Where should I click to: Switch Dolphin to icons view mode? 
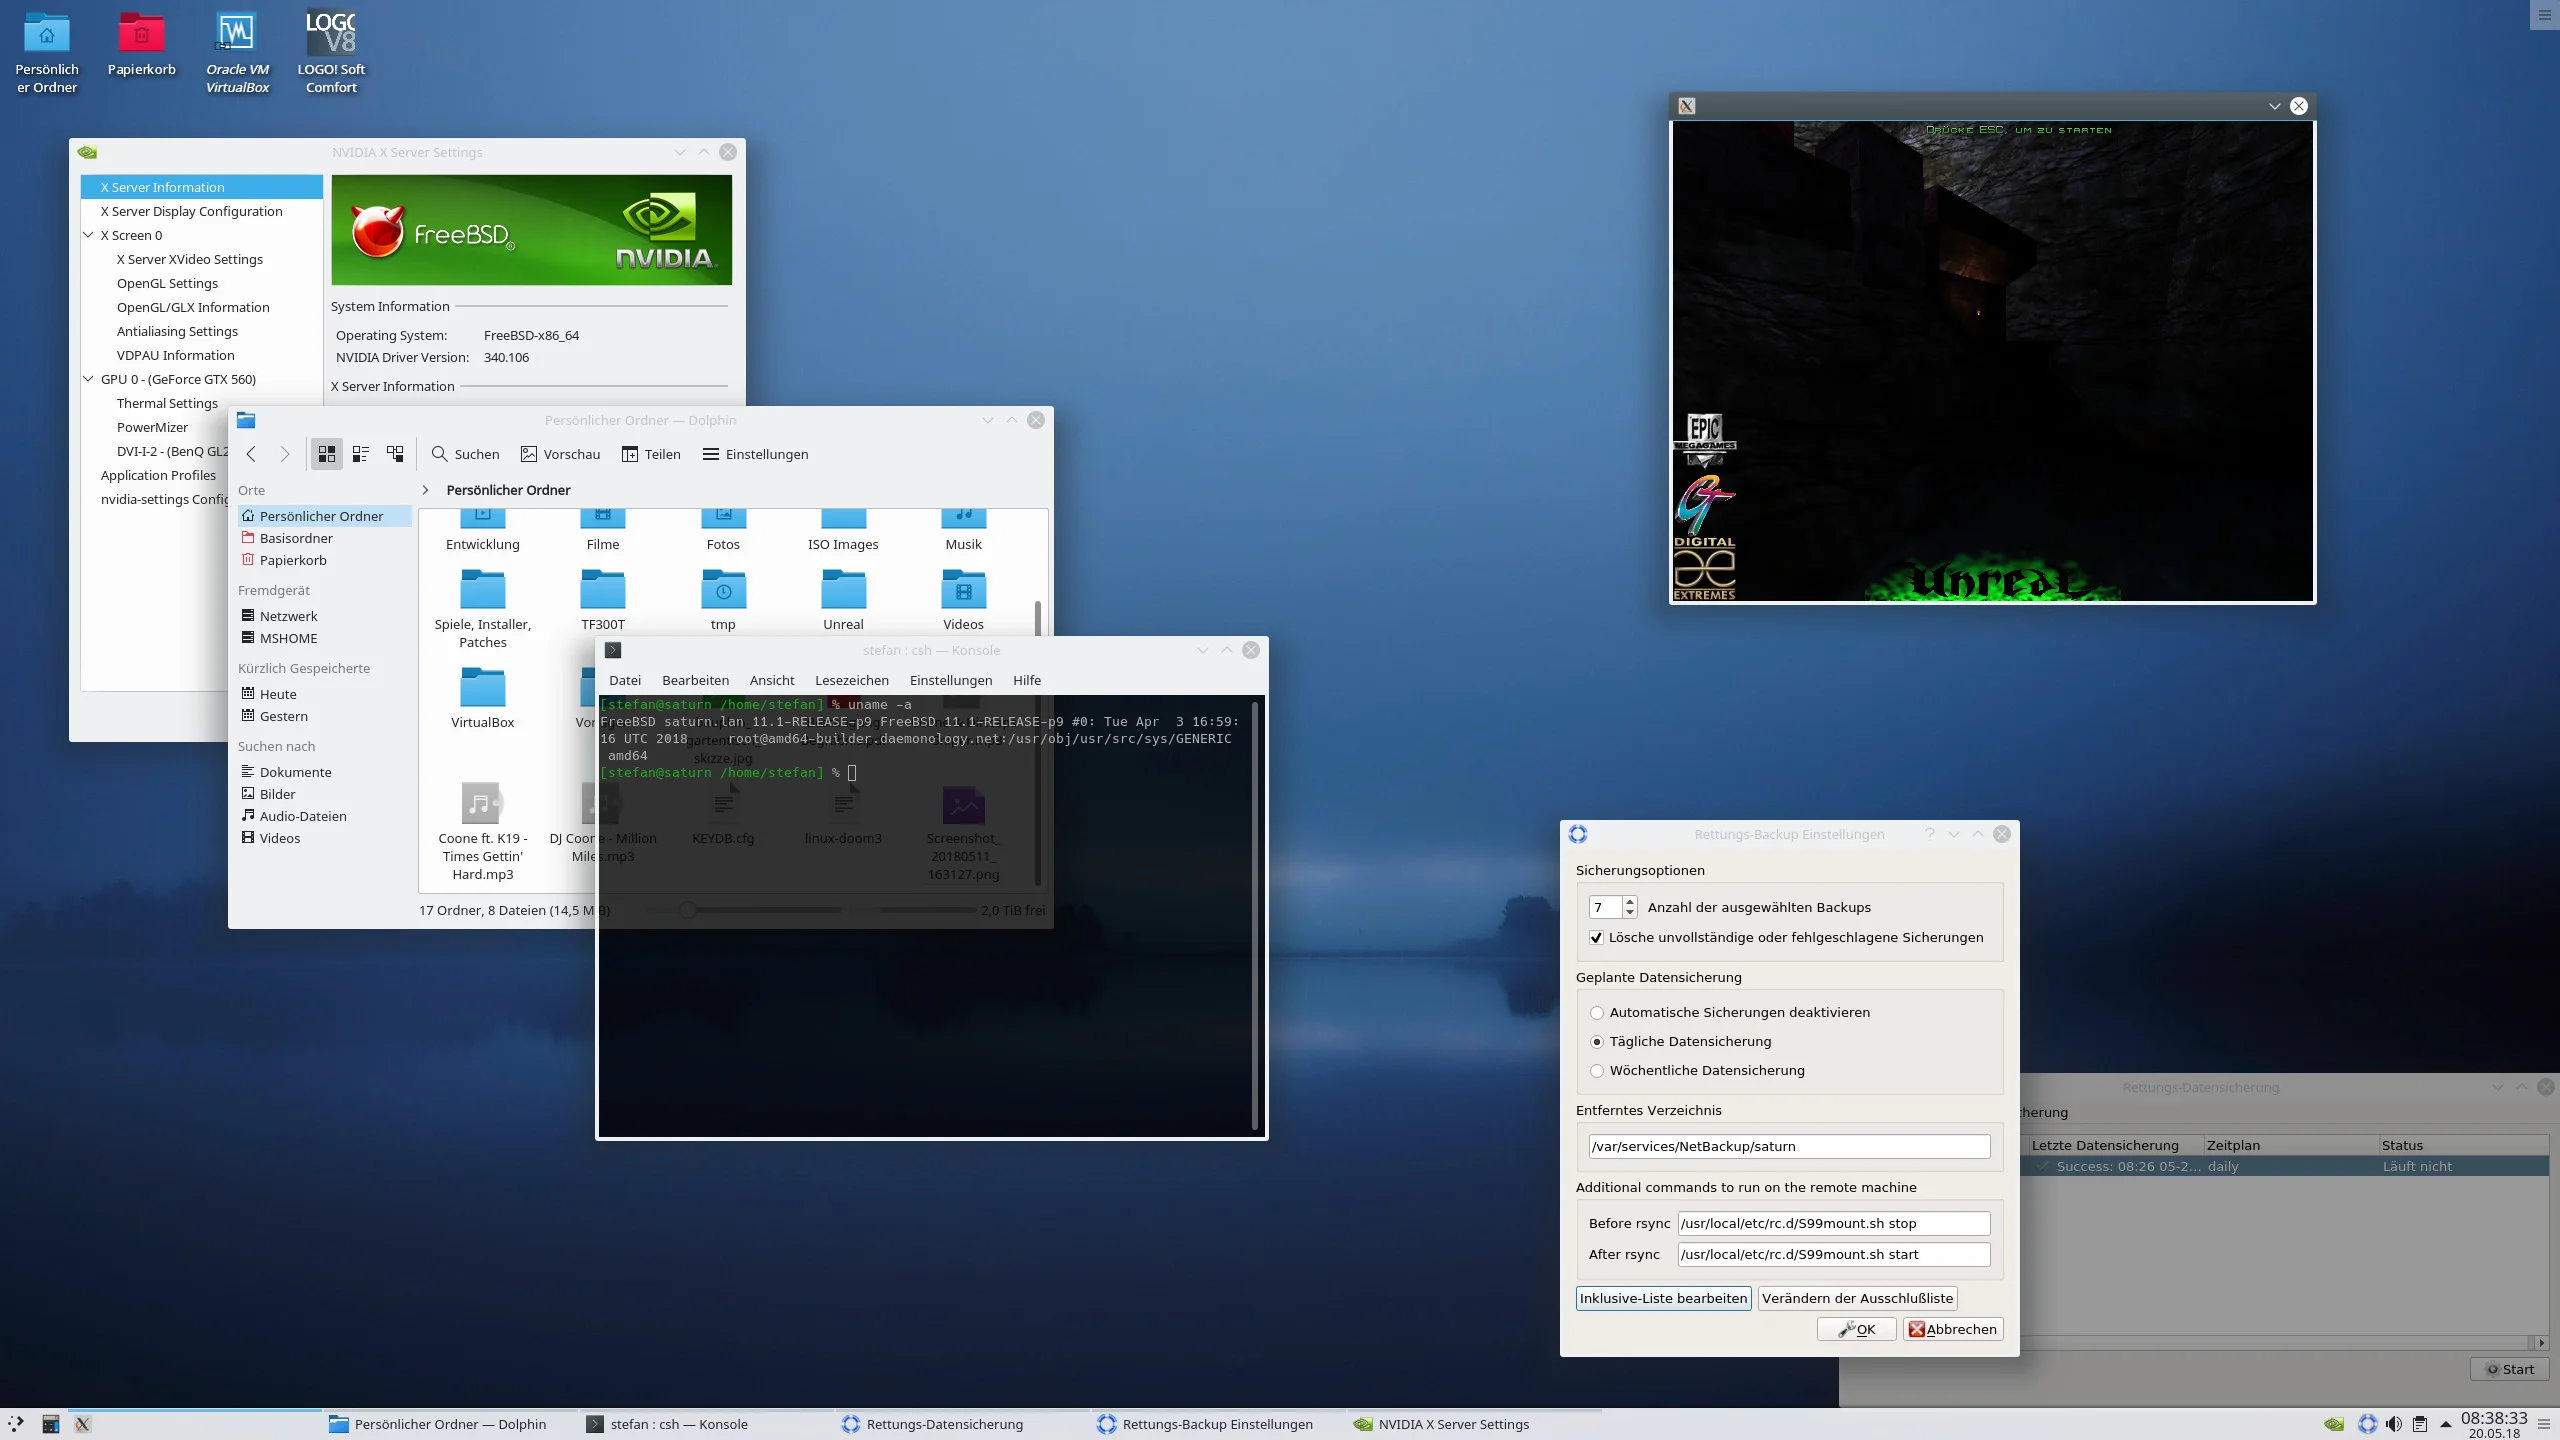tap(326, 454)
